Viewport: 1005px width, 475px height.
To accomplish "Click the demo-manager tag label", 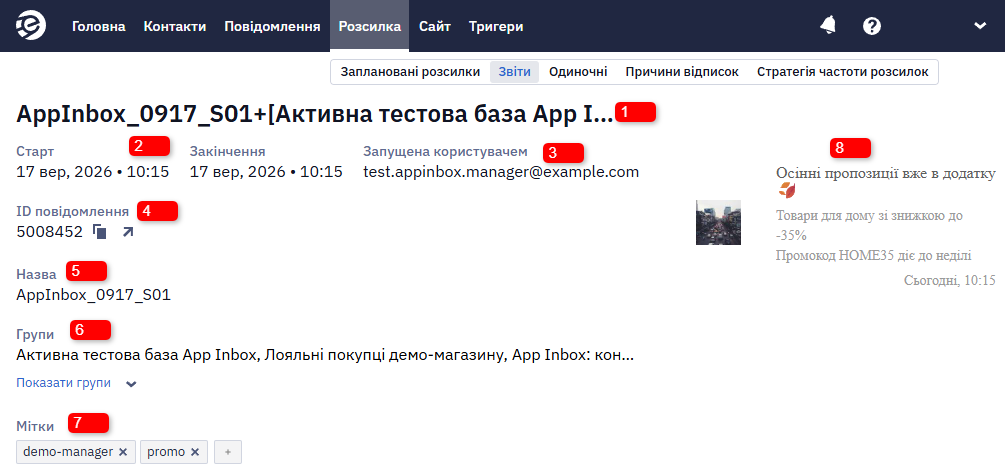I will (68, 452).
